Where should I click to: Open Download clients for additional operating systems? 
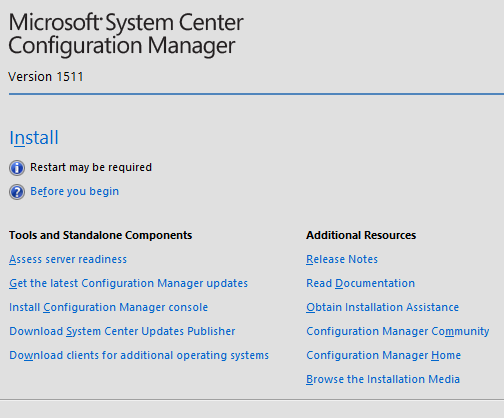tap(139, 355)
